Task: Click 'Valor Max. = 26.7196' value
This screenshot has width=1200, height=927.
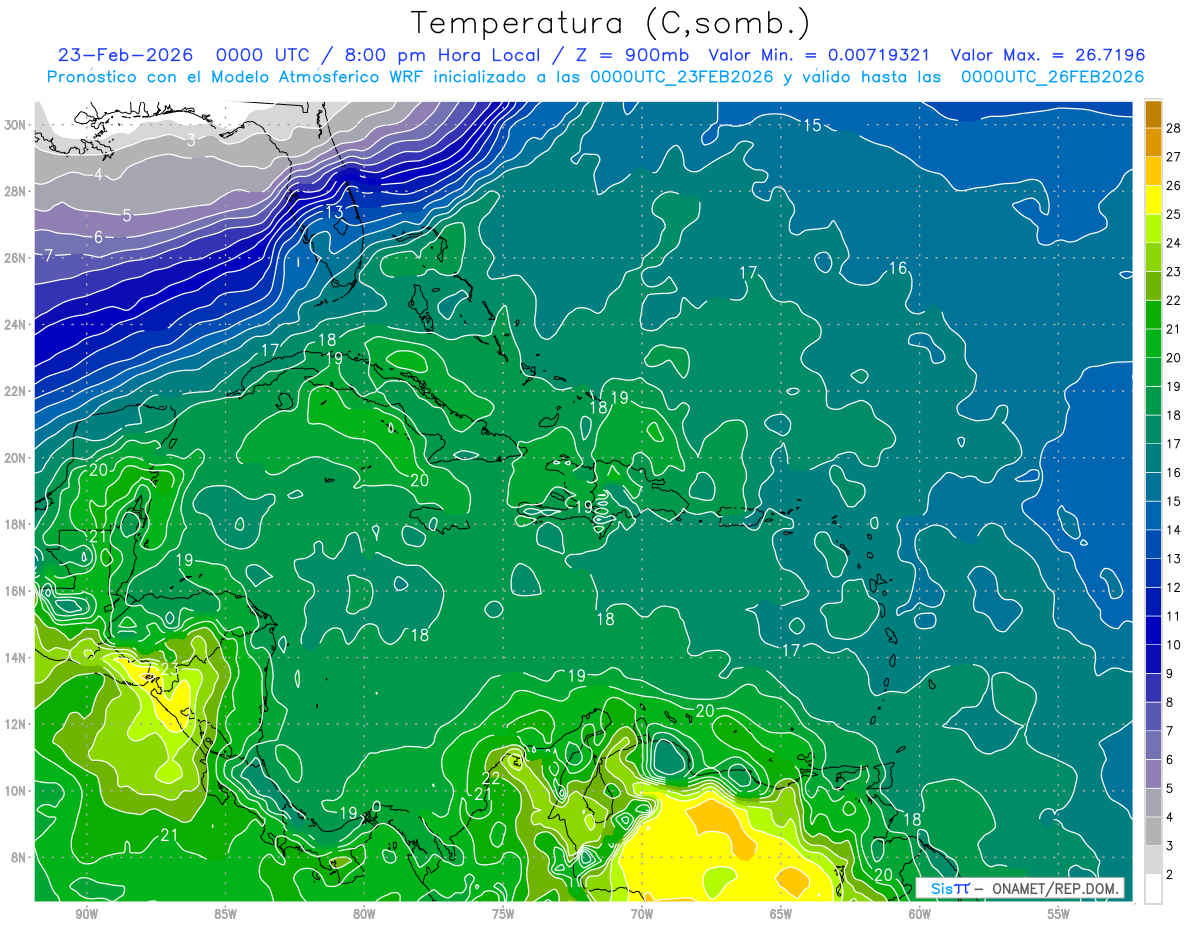Action: tap(1048, 55)
